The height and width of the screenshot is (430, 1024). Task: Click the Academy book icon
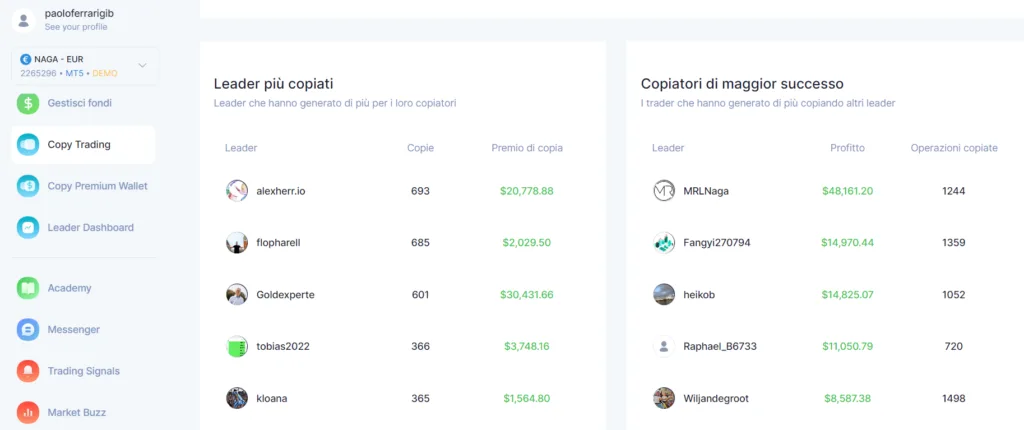(28, 288)
